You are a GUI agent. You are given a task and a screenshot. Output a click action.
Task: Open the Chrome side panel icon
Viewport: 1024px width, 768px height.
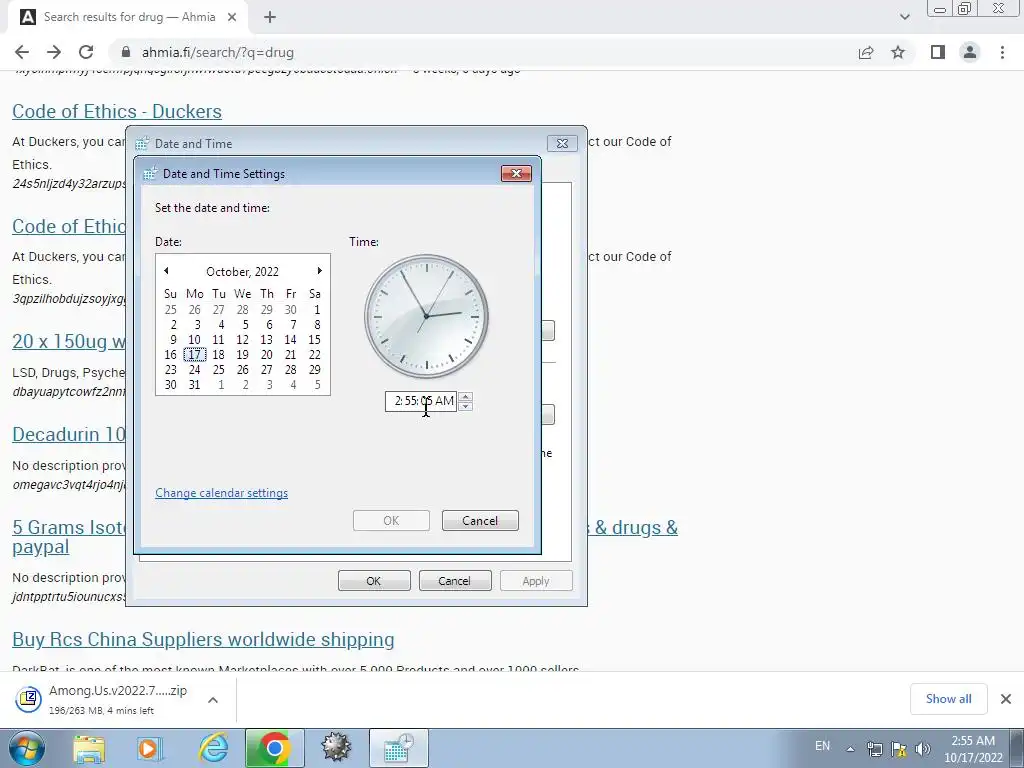pos(938,52)
